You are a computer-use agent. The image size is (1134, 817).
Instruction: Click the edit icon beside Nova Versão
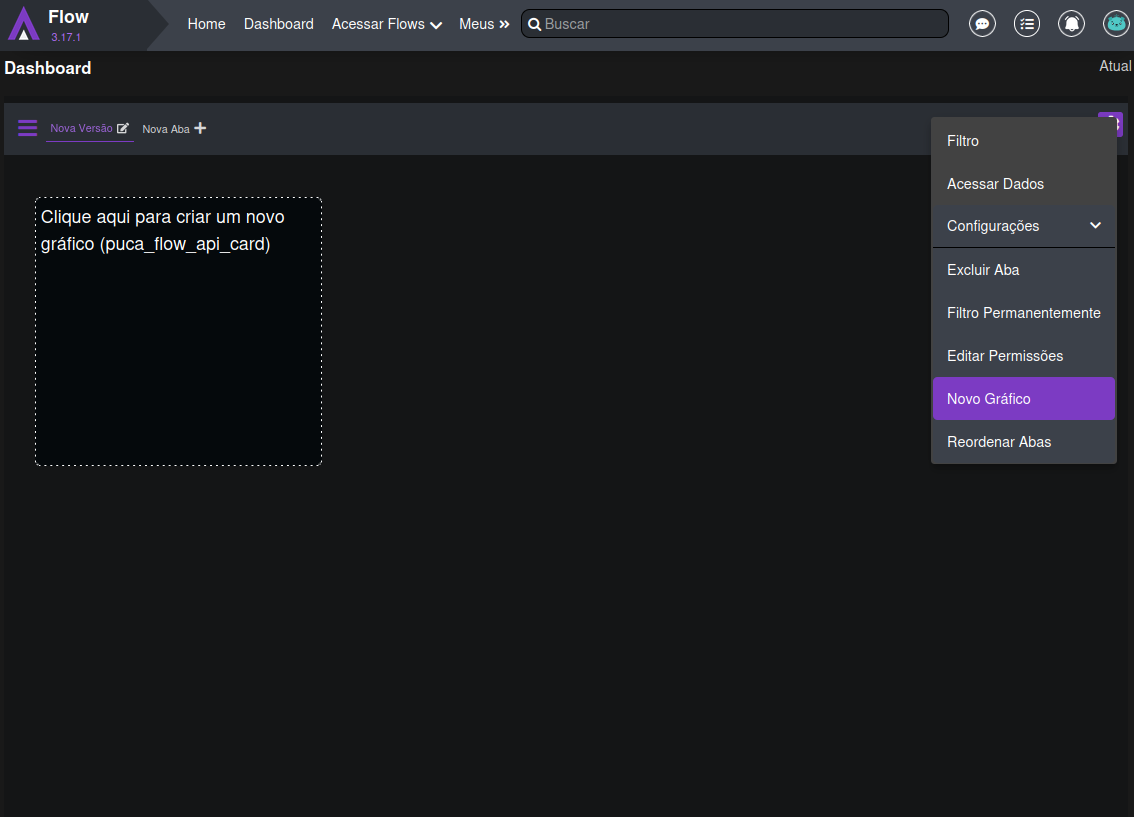pyautogui.click(x=123, y=128)
